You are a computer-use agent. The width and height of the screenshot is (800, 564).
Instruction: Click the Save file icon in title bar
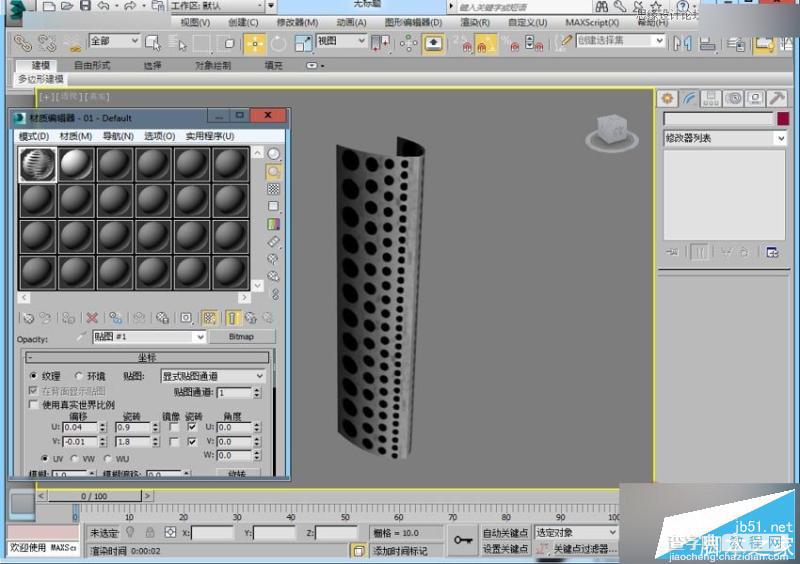[85, 6]
